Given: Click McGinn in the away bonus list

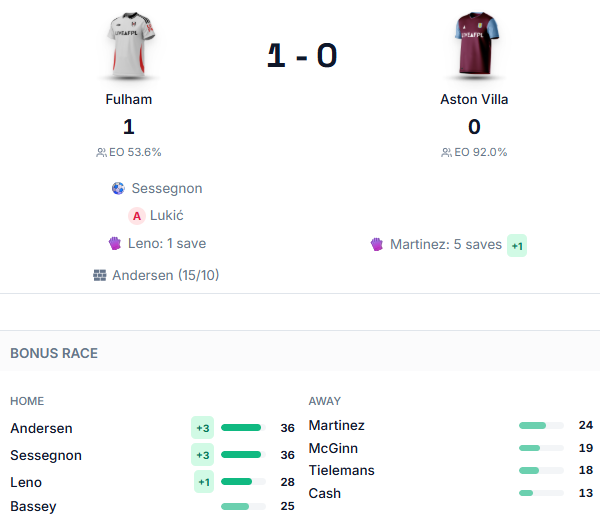Looking at the screenshot, I should 333,448.
